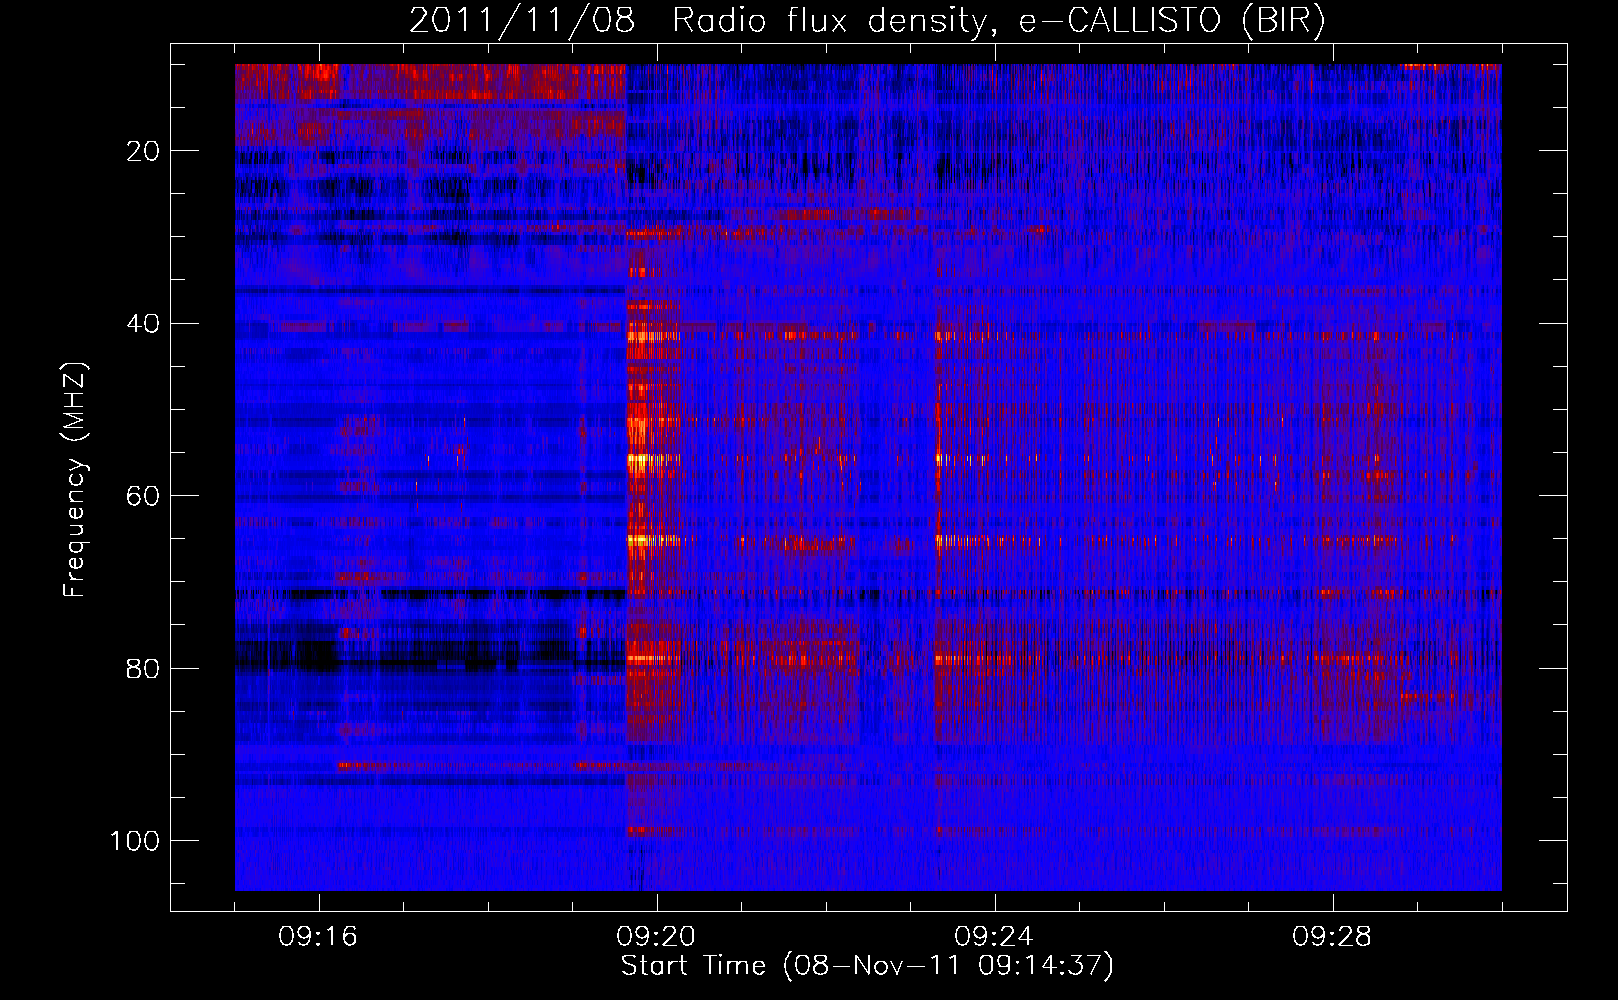The width and height of the screenshot is (1618, 1000).
Task: Click the 100 MHz frequency tick label
Action: tap(135, 841)
